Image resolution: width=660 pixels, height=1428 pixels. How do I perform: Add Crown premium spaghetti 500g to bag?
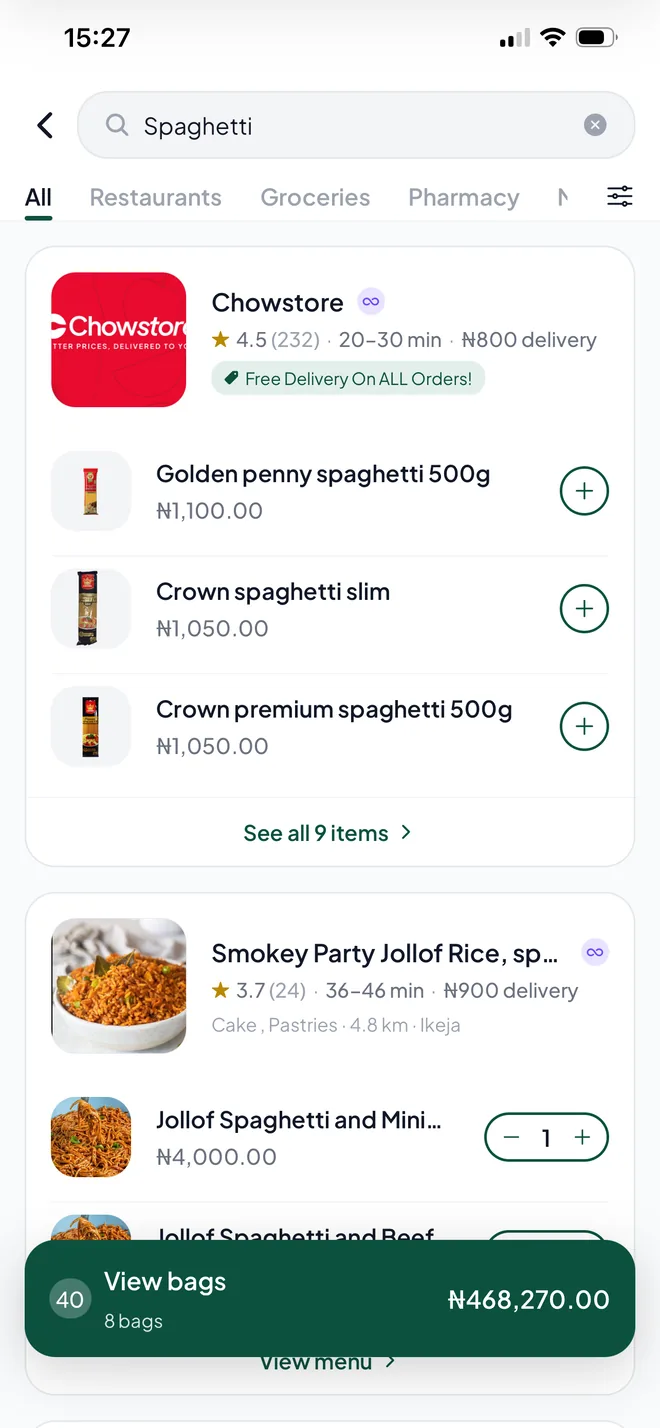(x=584, y=726)
